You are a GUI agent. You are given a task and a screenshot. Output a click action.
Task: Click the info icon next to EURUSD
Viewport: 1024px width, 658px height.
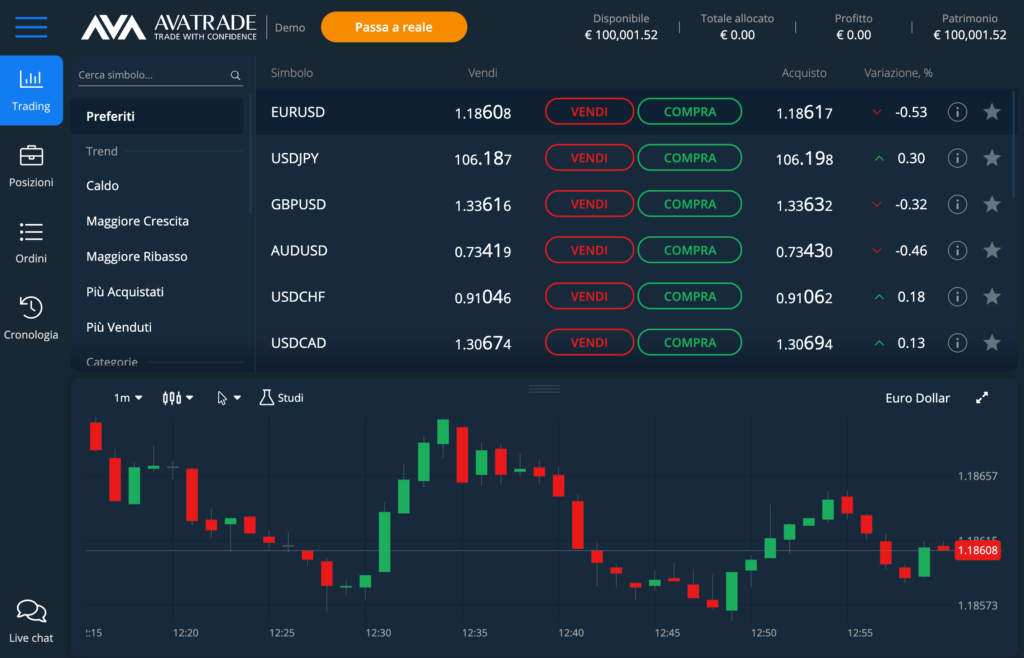click(x=957, y=112)
